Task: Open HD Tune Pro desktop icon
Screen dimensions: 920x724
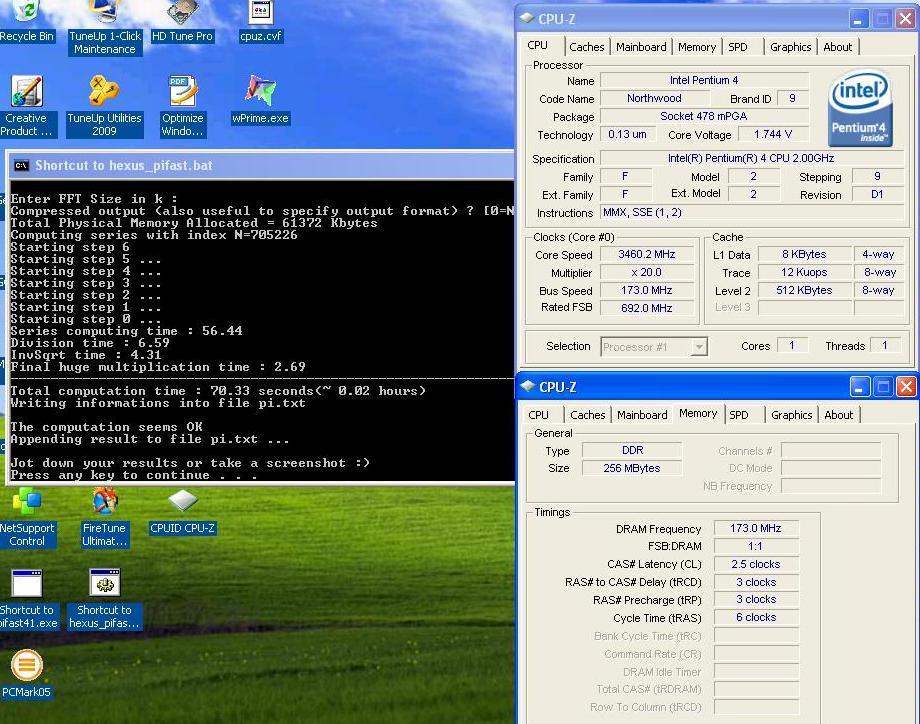Action: 182,21
